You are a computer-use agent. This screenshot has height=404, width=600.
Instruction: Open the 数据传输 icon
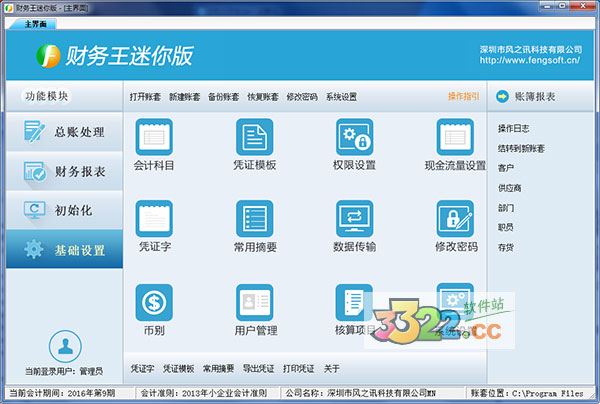coord(354,218)
